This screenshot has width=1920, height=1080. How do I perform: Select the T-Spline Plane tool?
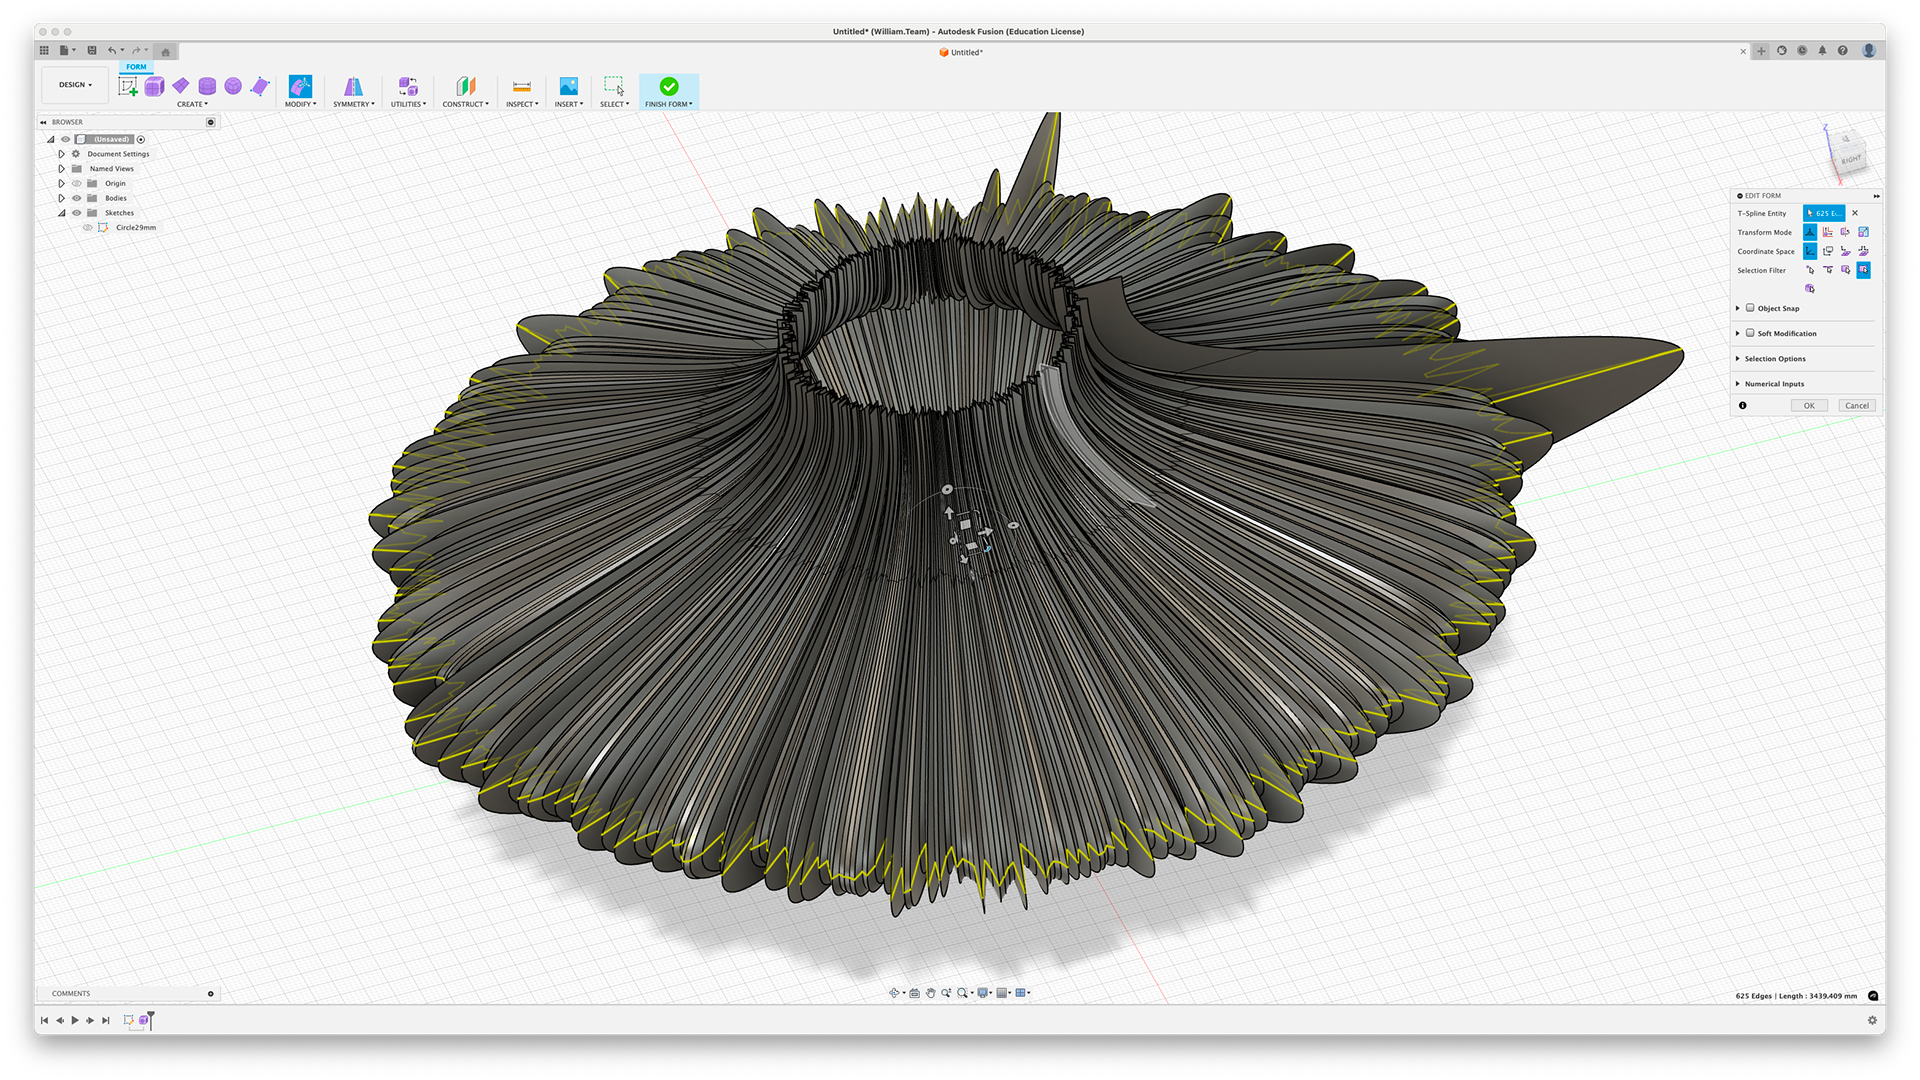click(181, 86)
